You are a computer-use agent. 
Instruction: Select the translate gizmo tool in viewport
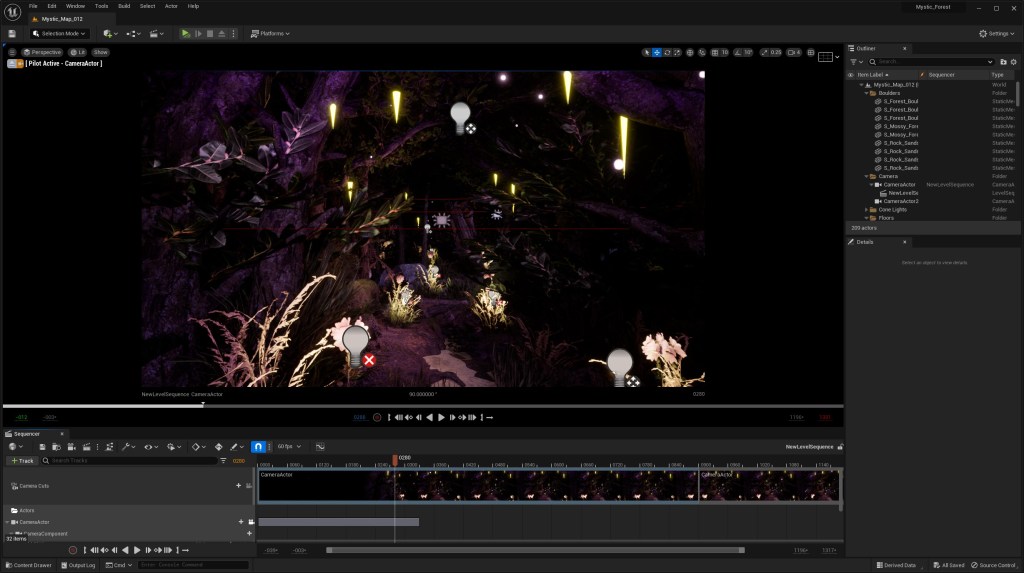pyautogui.click(x=657, y=52)
